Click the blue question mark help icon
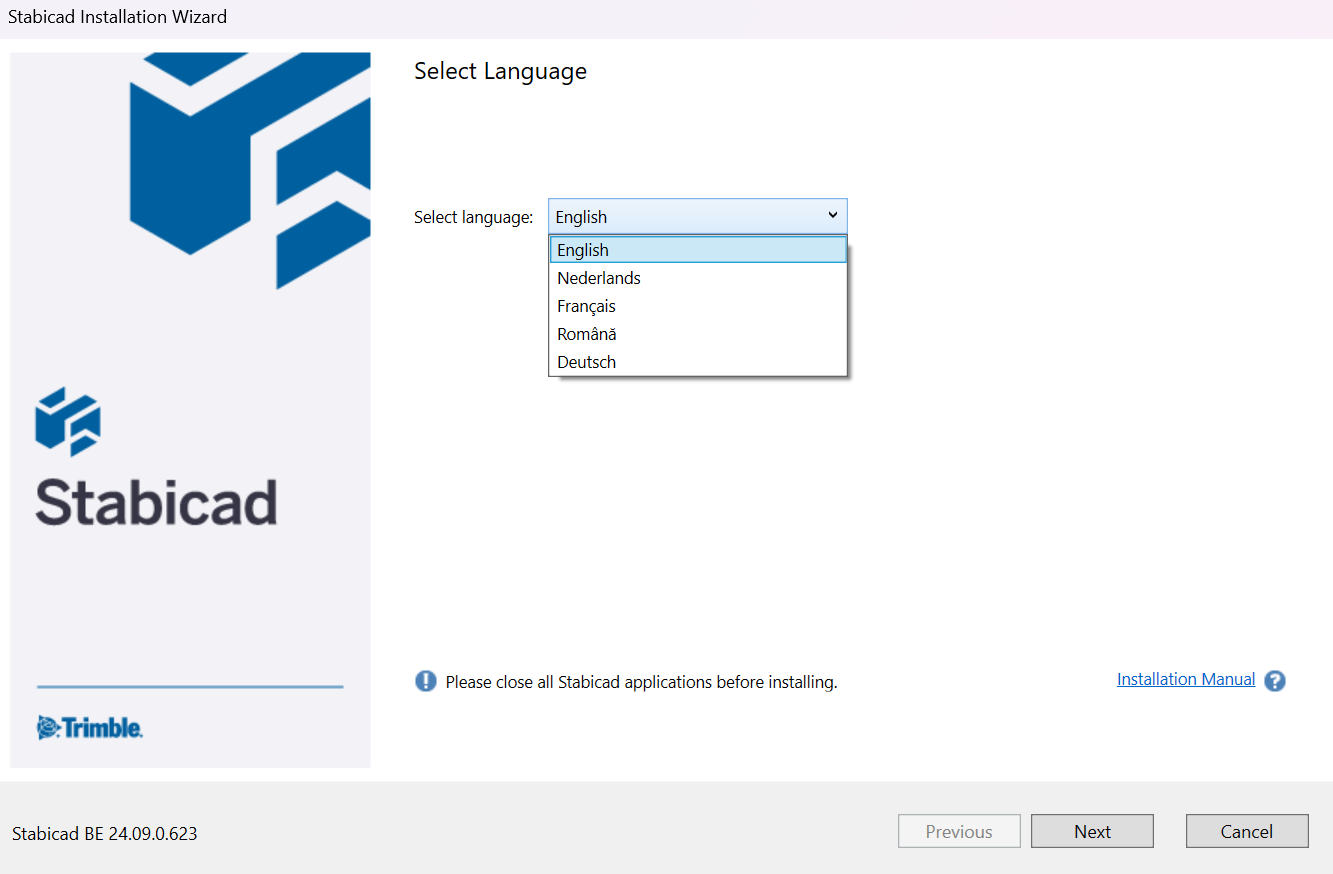 click(1275, 681)
